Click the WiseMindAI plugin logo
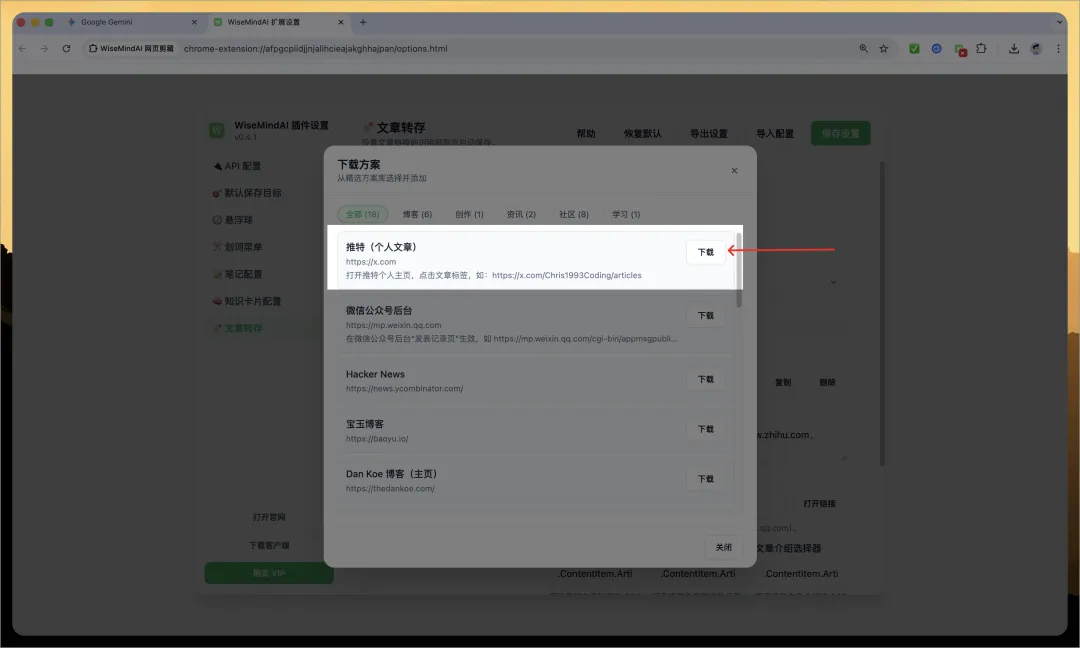Screen dimensions: 1080x648 [x=216, y=129]
